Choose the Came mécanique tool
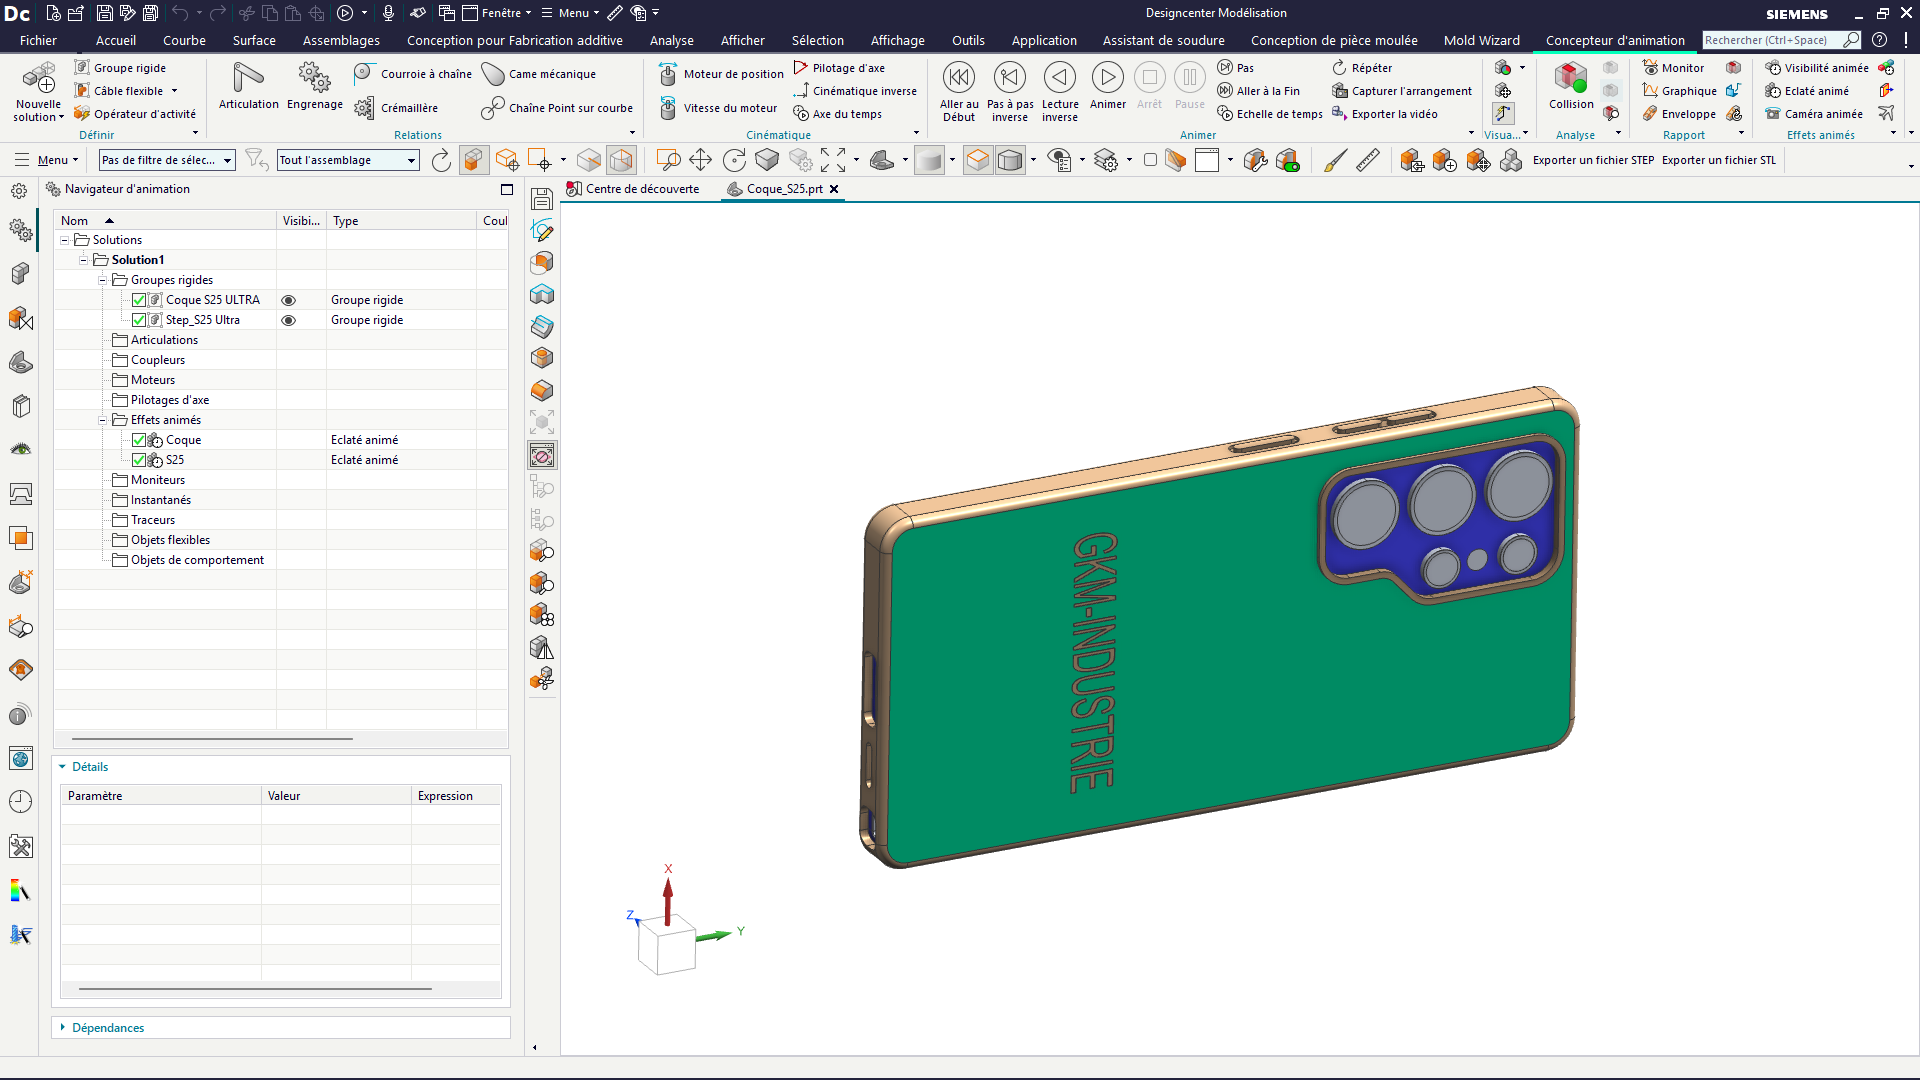 coord(539,74)
